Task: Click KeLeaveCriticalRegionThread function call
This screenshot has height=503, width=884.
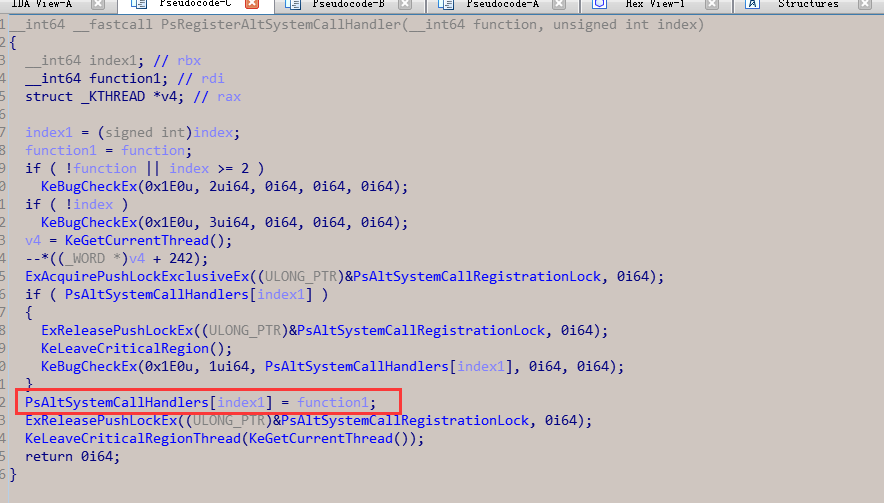Action: coord(133,439)
